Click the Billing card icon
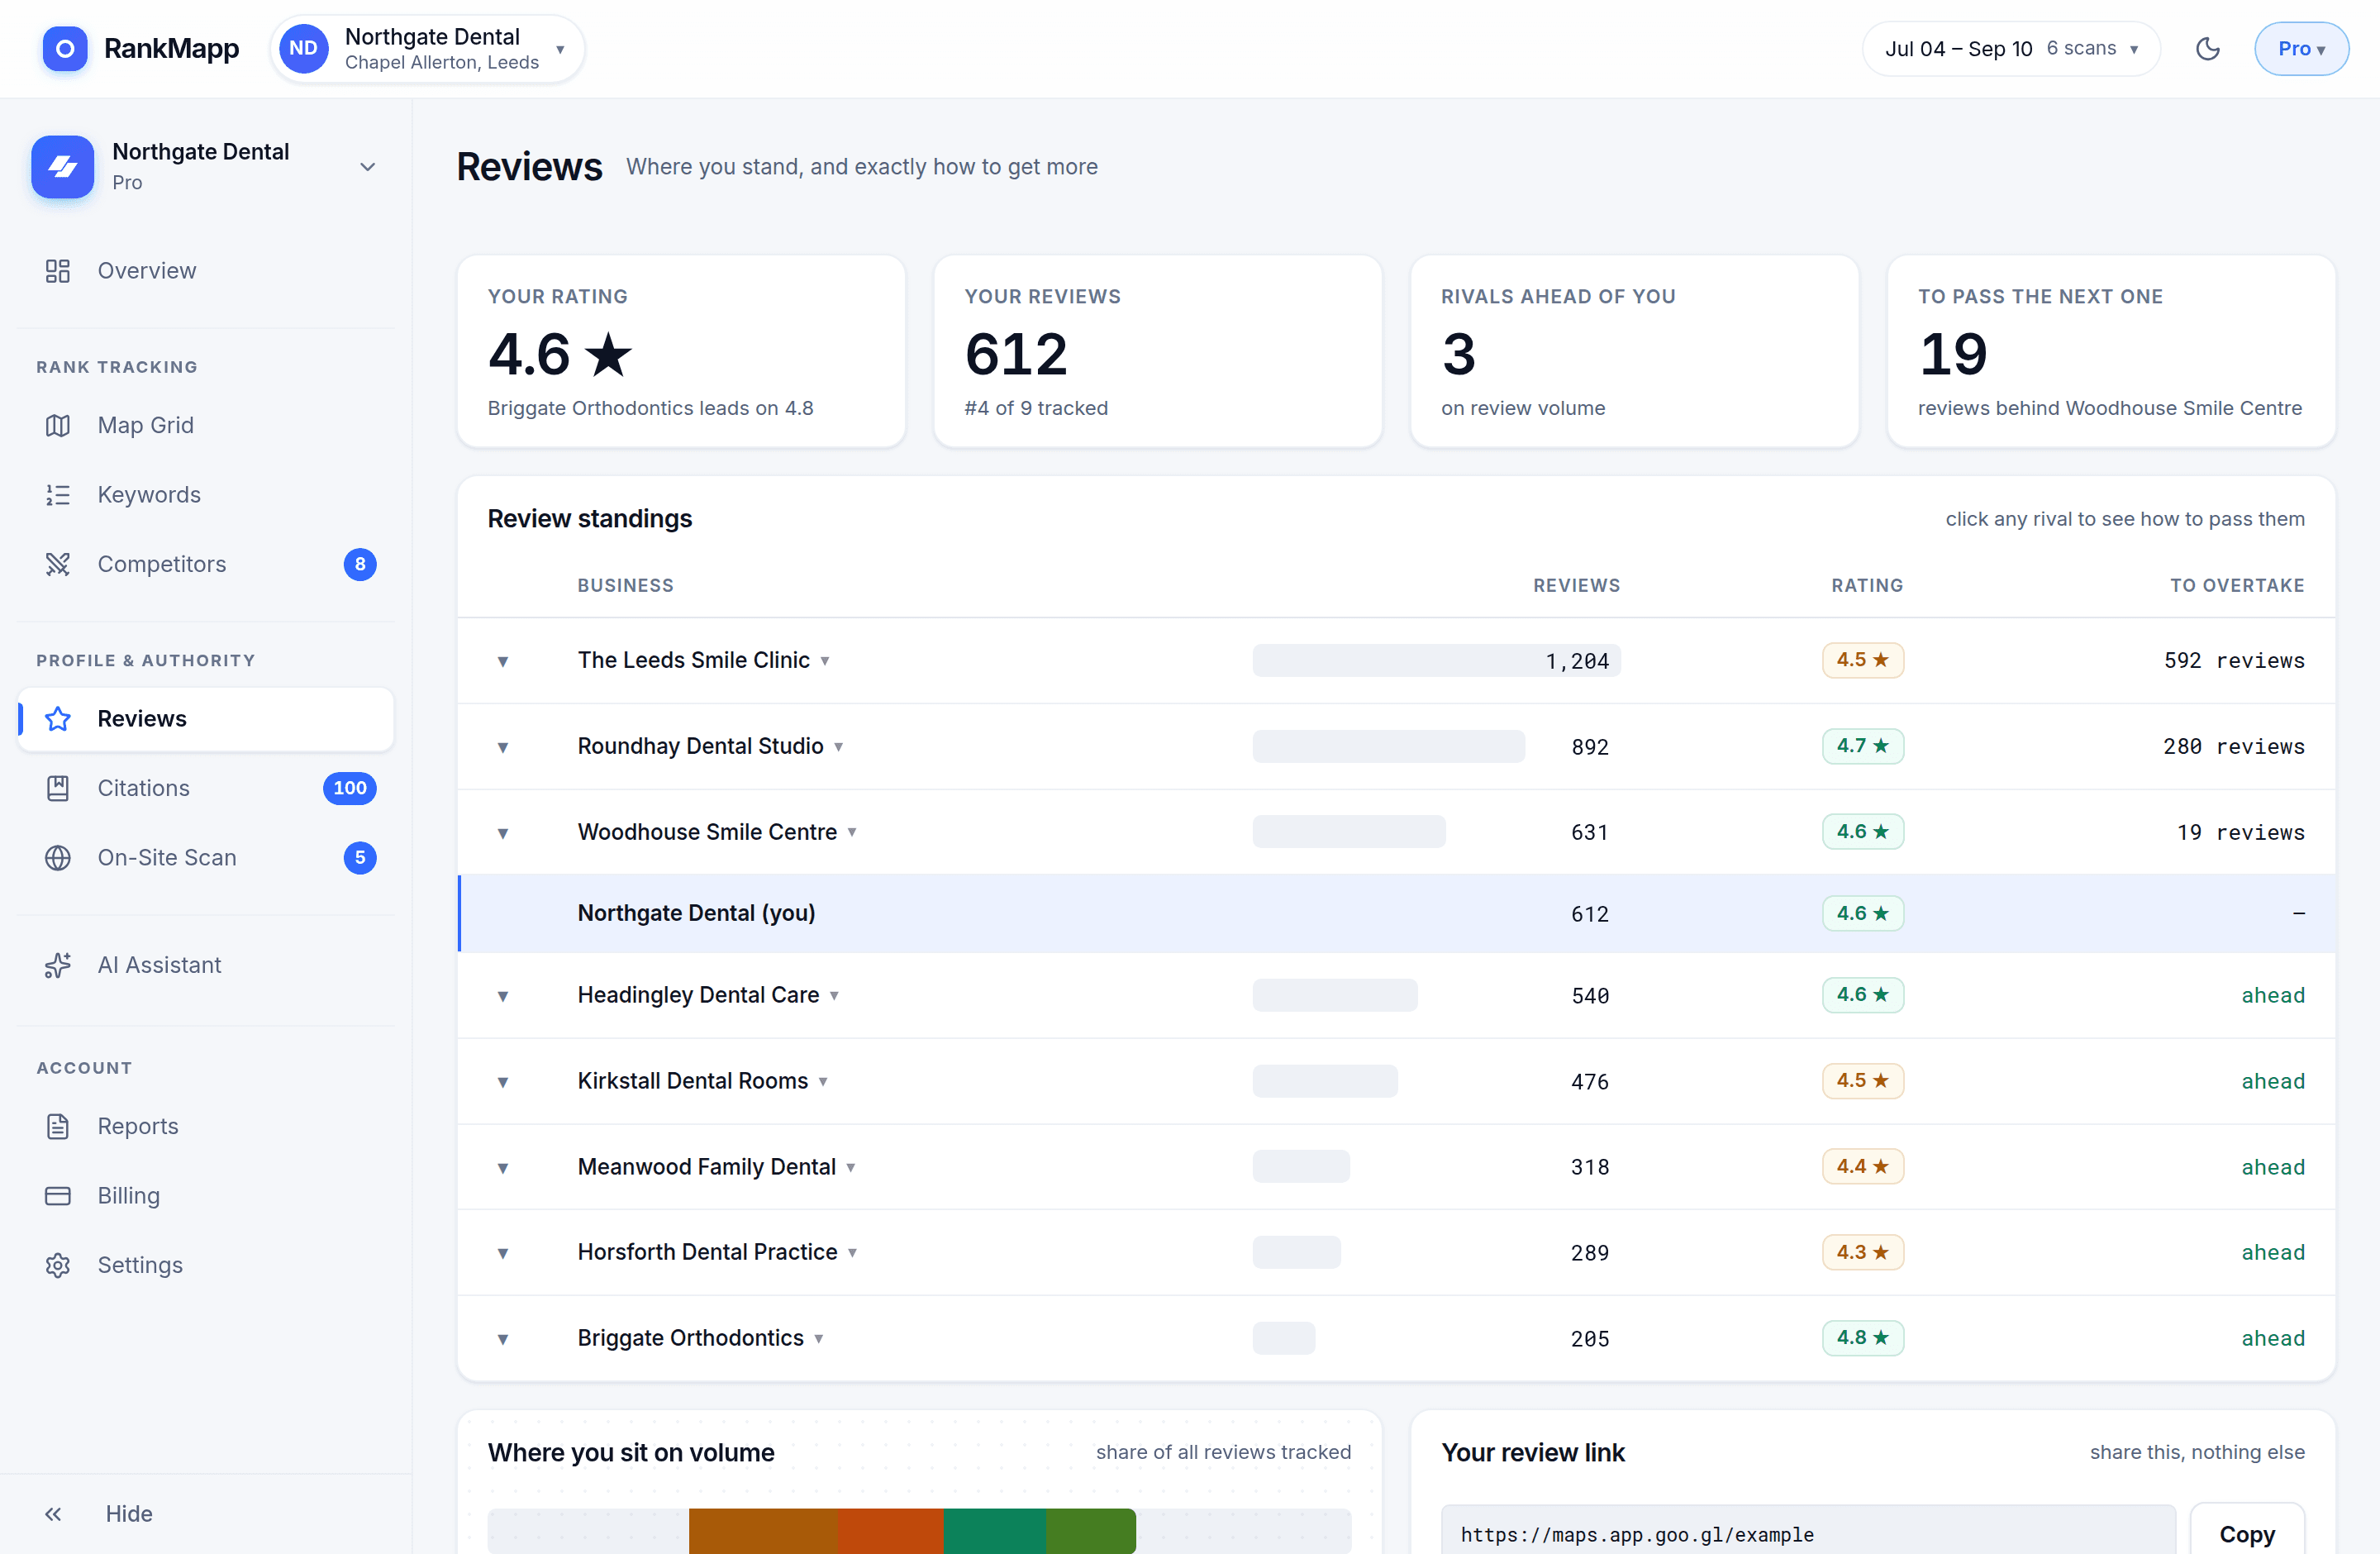Image resolution: width=2380 pixels, height=1554 pixels. (58, 1196)
